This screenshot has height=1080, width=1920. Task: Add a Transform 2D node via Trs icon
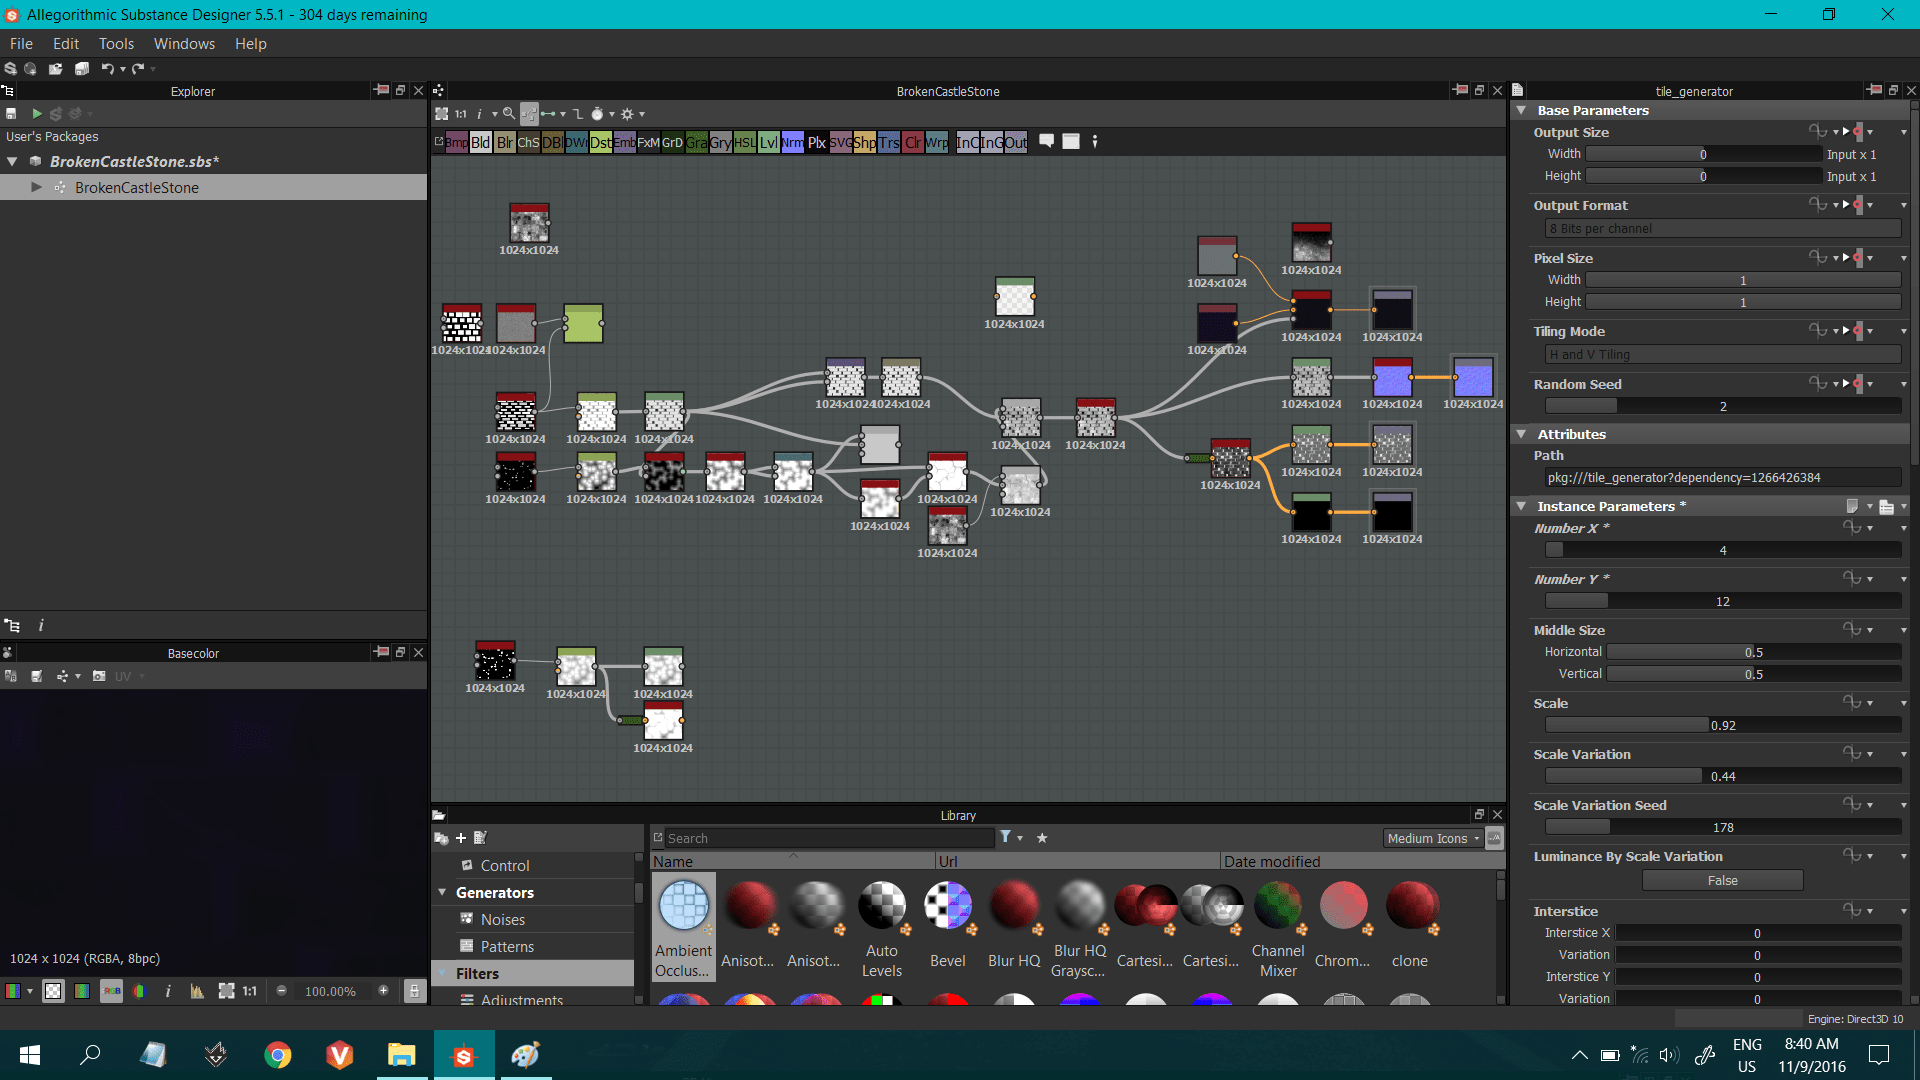coord(889,143)
